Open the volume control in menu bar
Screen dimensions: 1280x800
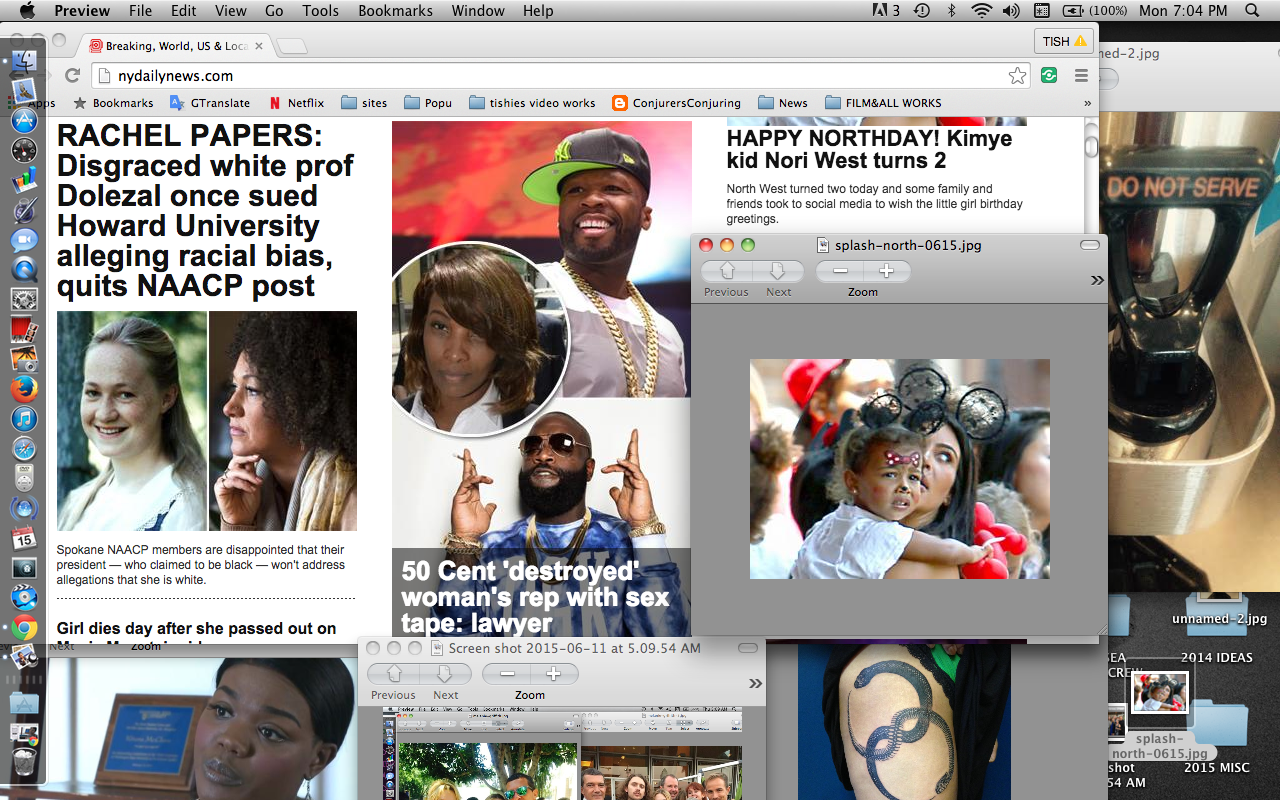click(1011, 11)
